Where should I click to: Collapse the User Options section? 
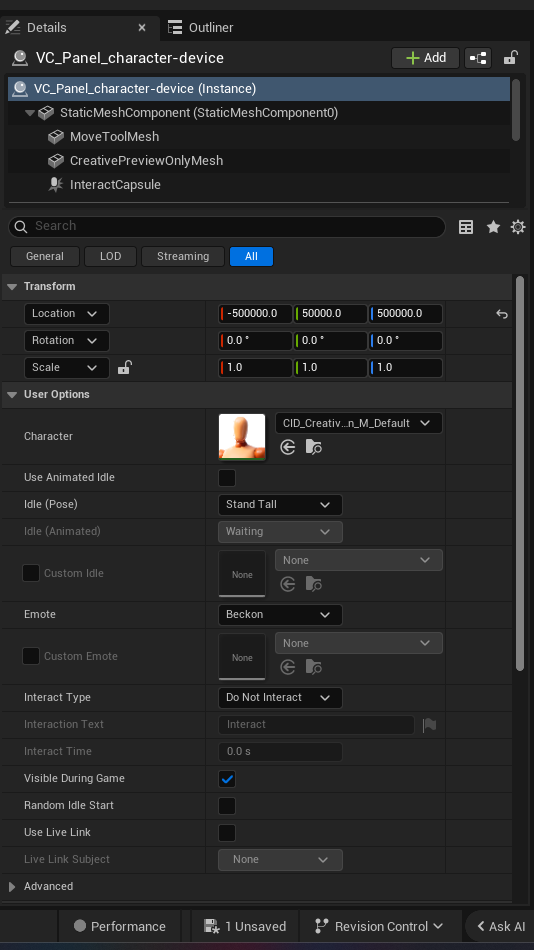[x=12, y=395]
